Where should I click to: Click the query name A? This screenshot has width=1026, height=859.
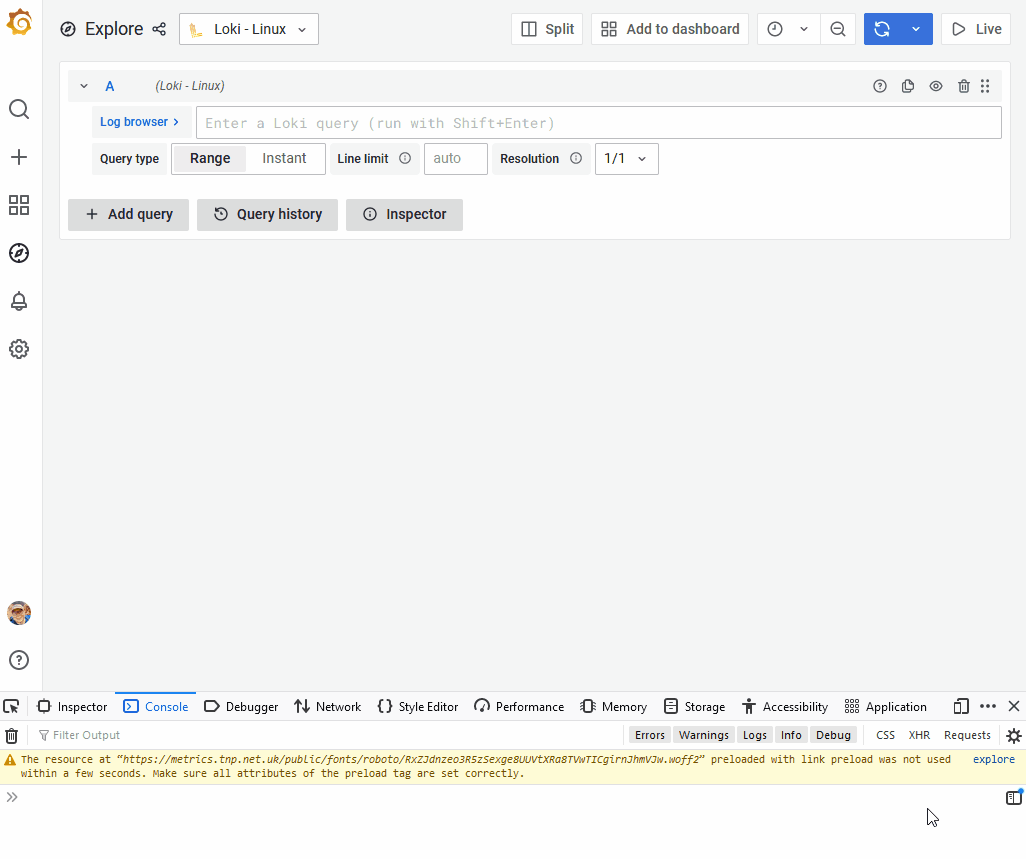[110, 86]
